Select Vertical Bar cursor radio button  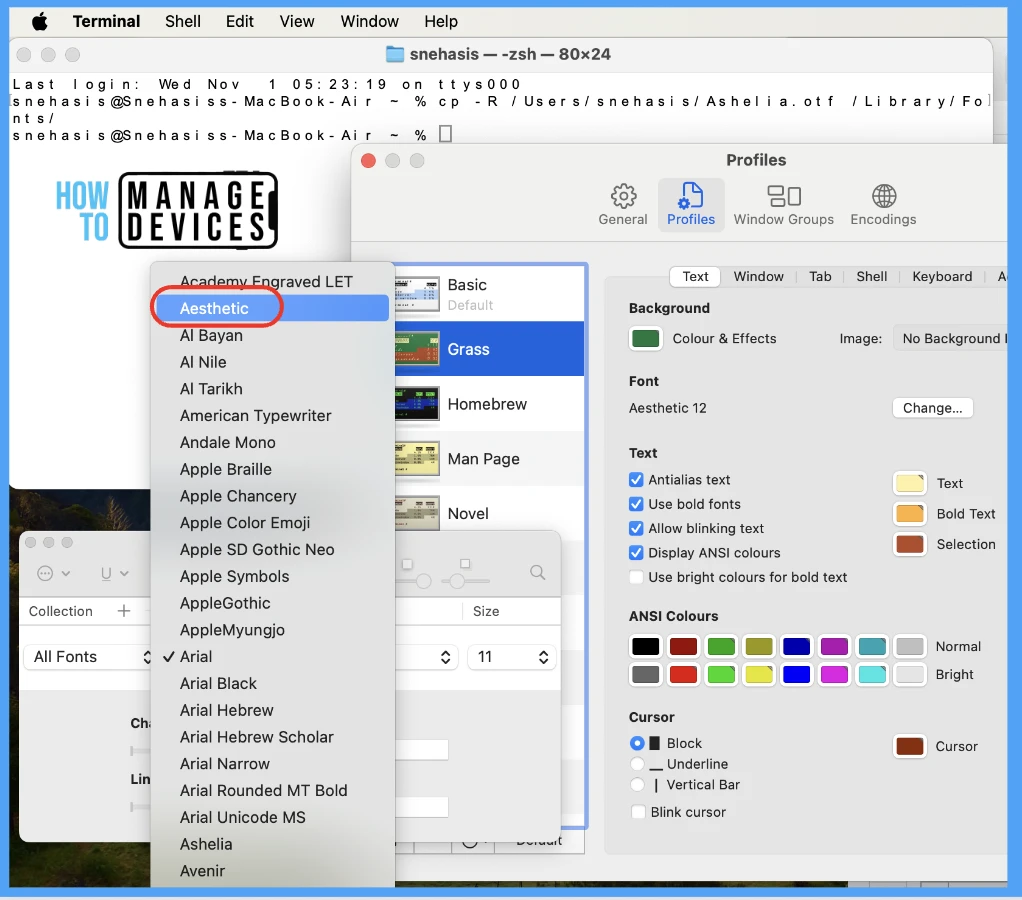coord(637,785)
